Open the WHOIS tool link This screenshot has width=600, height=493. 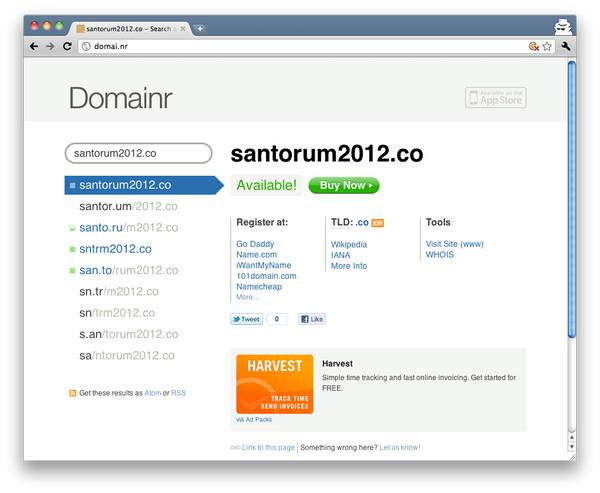click(440, 255)
